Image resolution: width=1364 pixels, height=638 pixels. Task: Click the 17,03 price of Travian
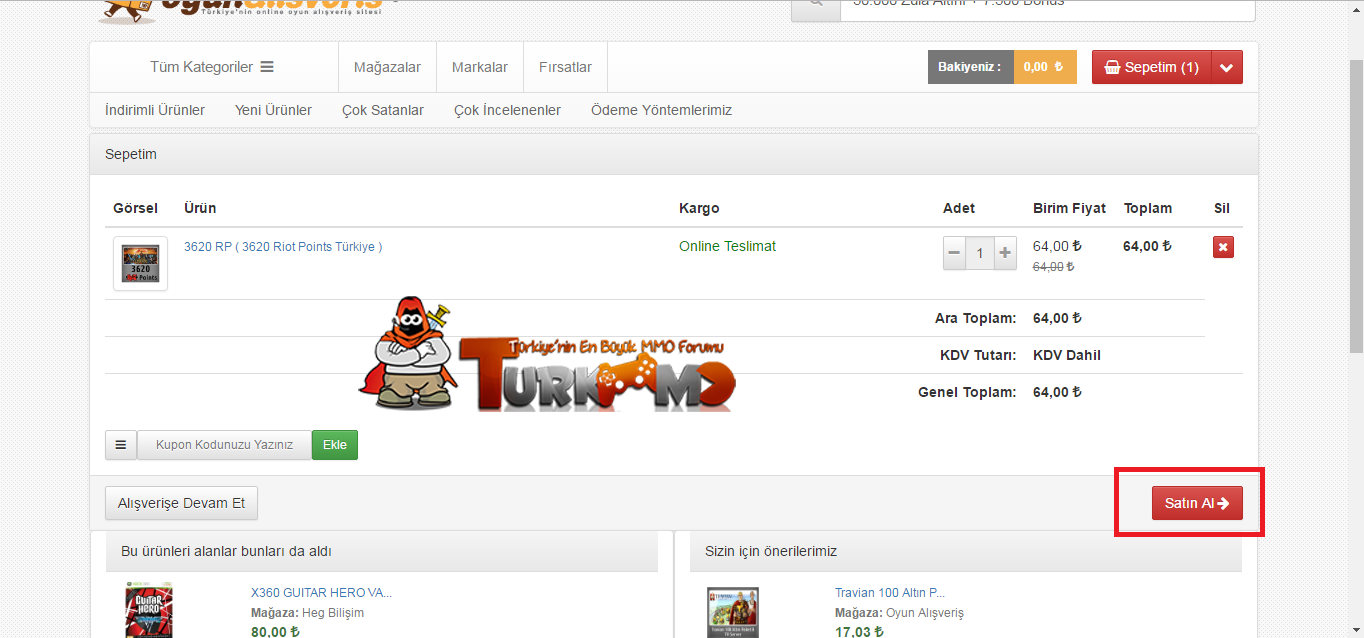(x=859, y=631)
